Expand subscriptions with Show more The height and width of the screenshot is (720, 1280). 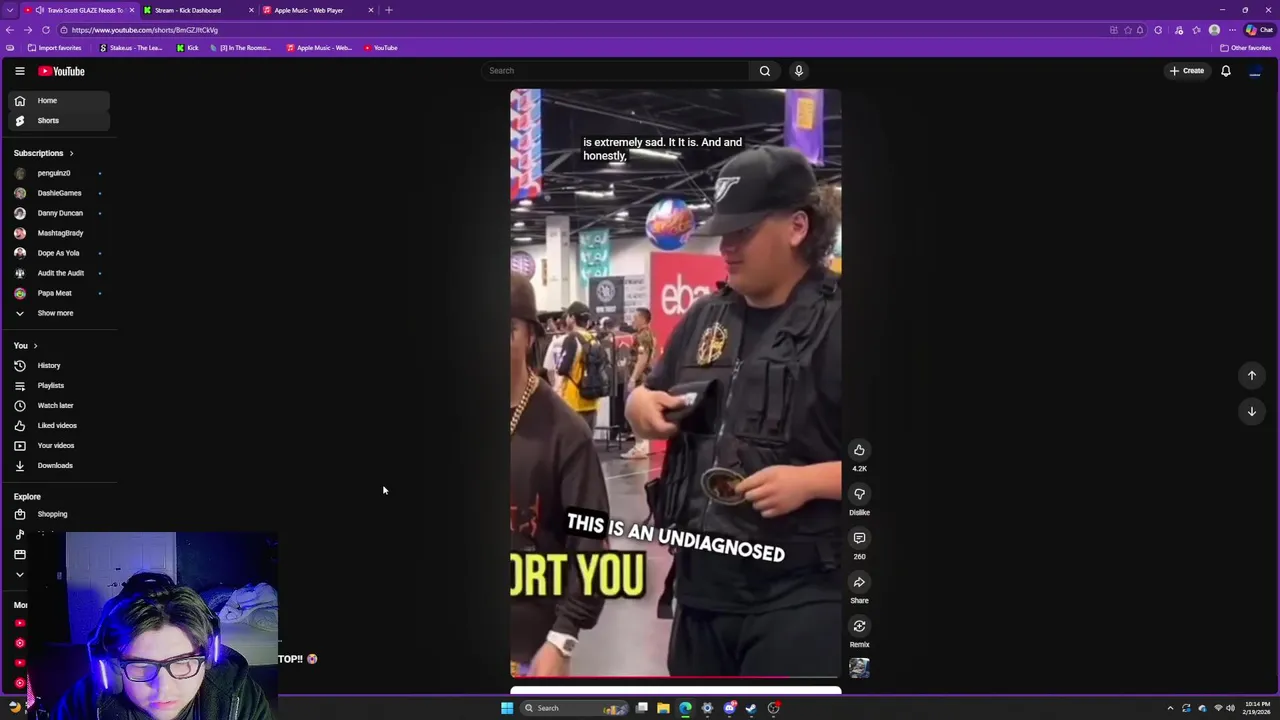(59, 313)
